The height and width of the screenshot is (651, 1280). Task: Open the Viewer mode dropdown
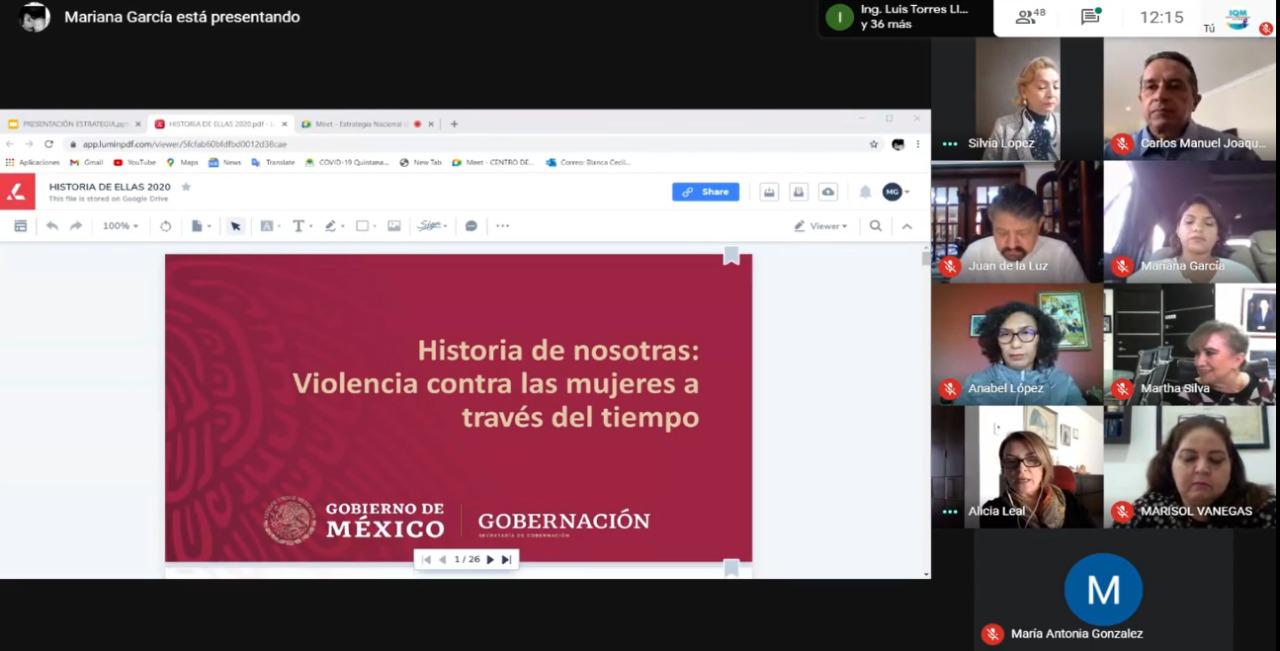[x=821, y=226]
